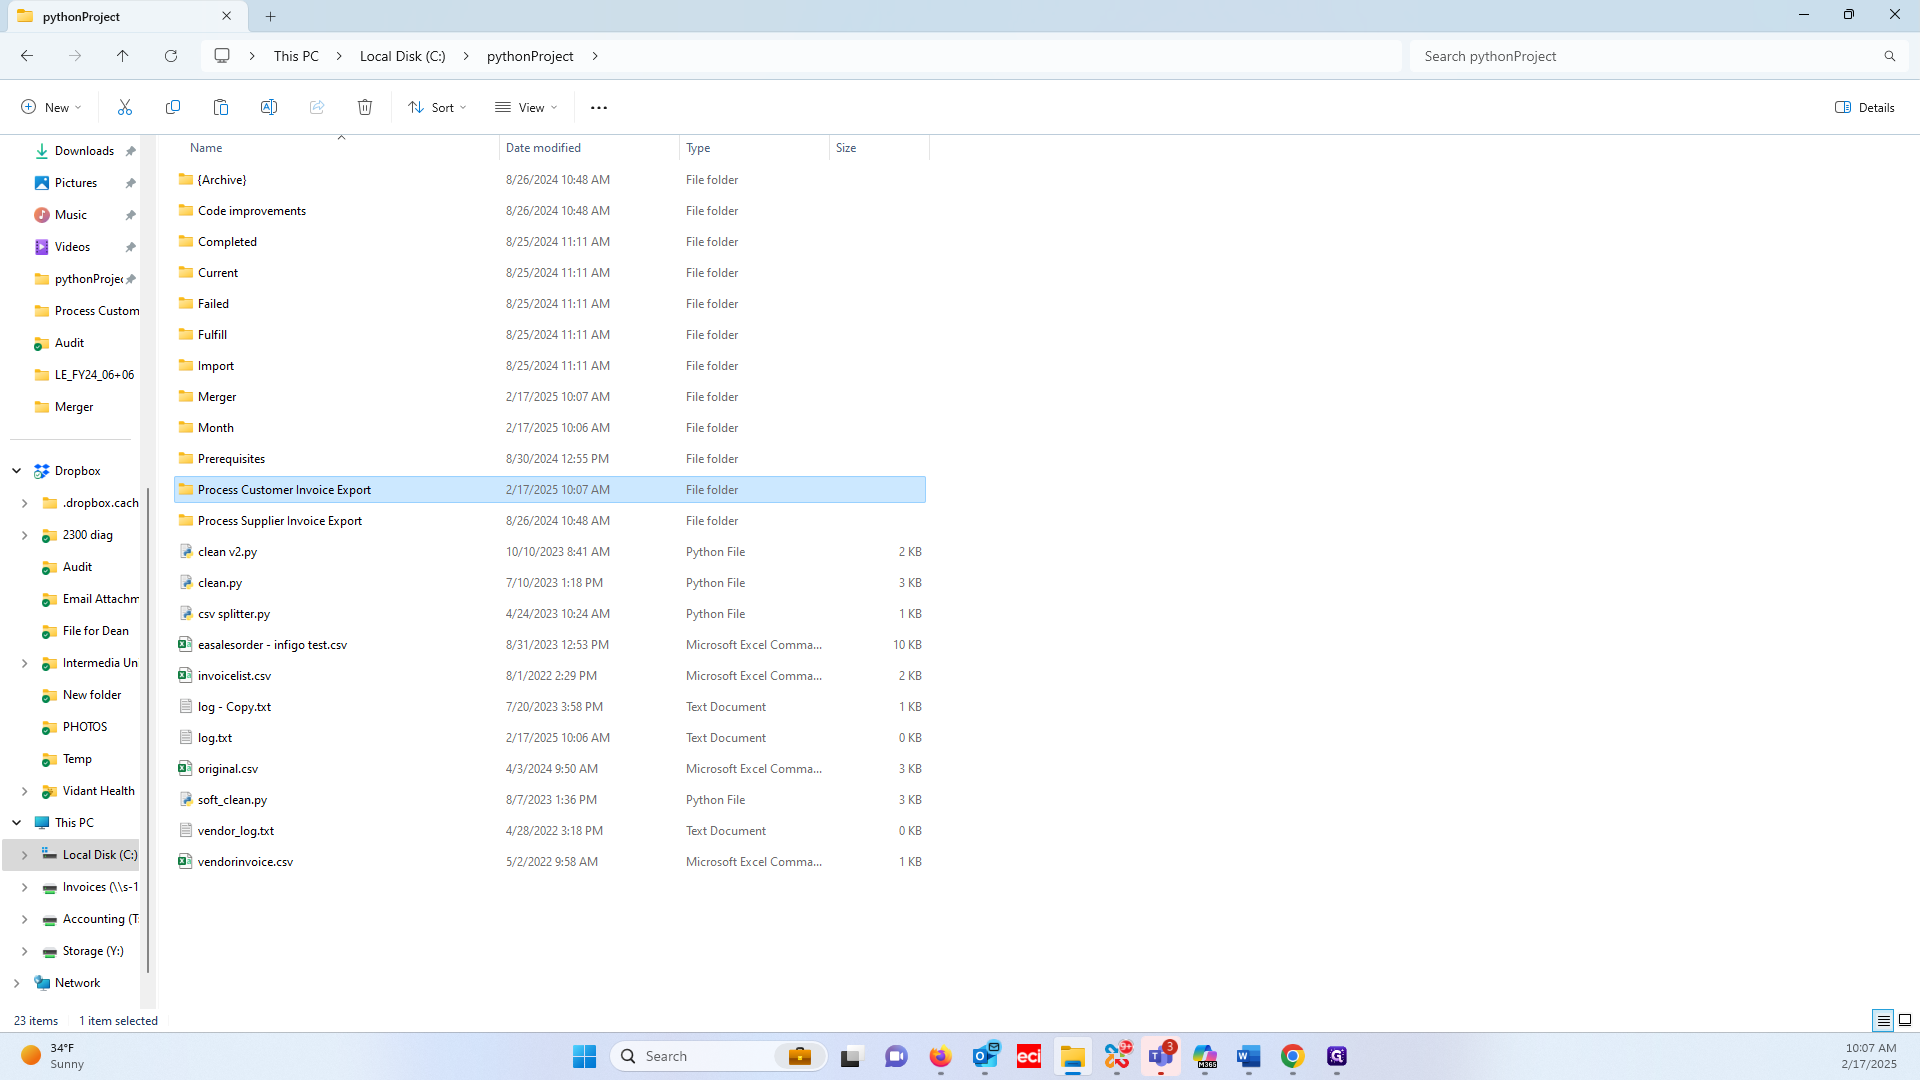The width and height of the screenshot is (1920, 1080).
Task: Add a new File Explorer tab
Action: (x=271, y=16)
